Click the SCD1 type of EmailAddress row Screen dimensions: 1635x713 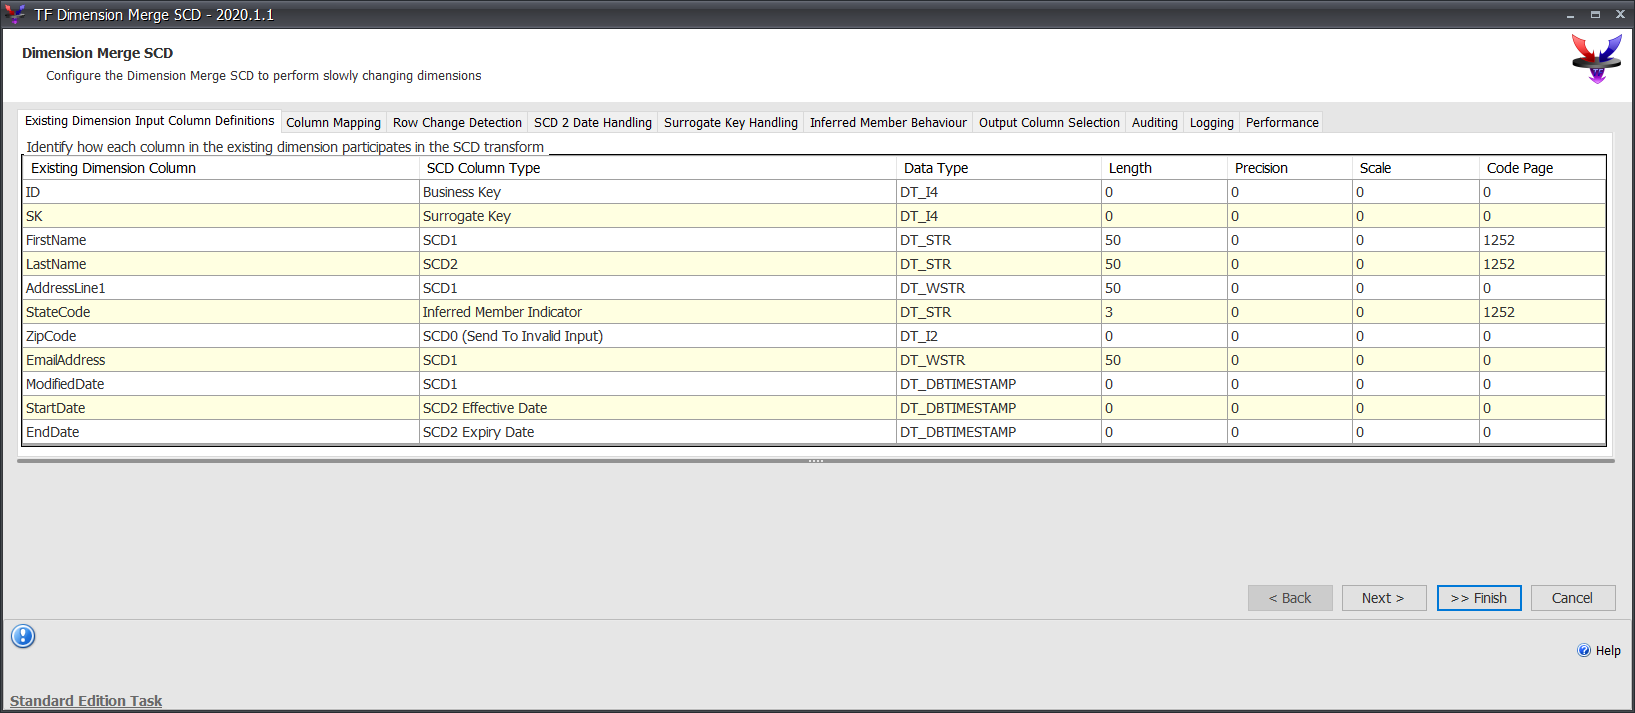[x=657, y=360]
